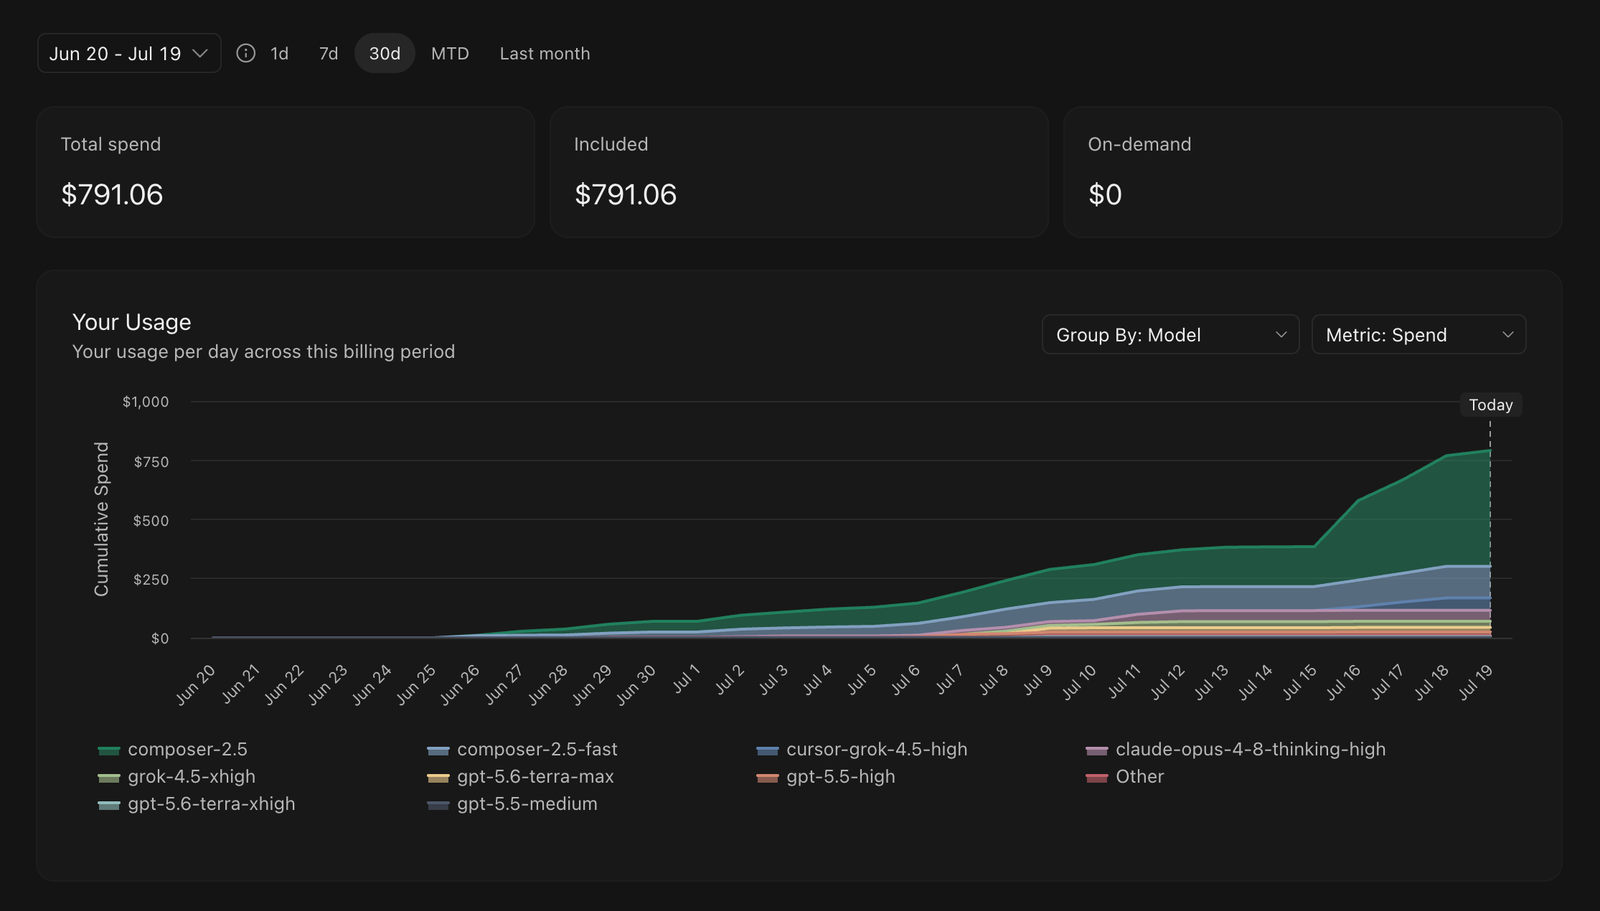Click the $500 y-axis label
The width and height of the screenshot is (1600, 911).
151,520
